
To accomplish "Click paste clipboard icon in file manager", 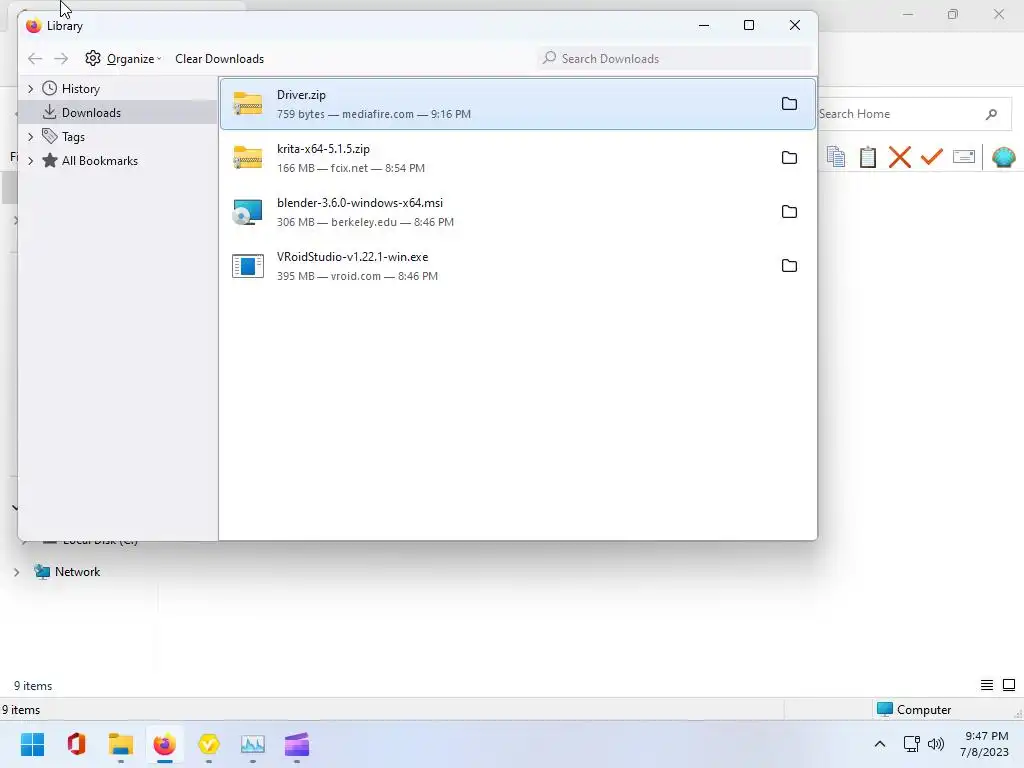I will (867, 157).
